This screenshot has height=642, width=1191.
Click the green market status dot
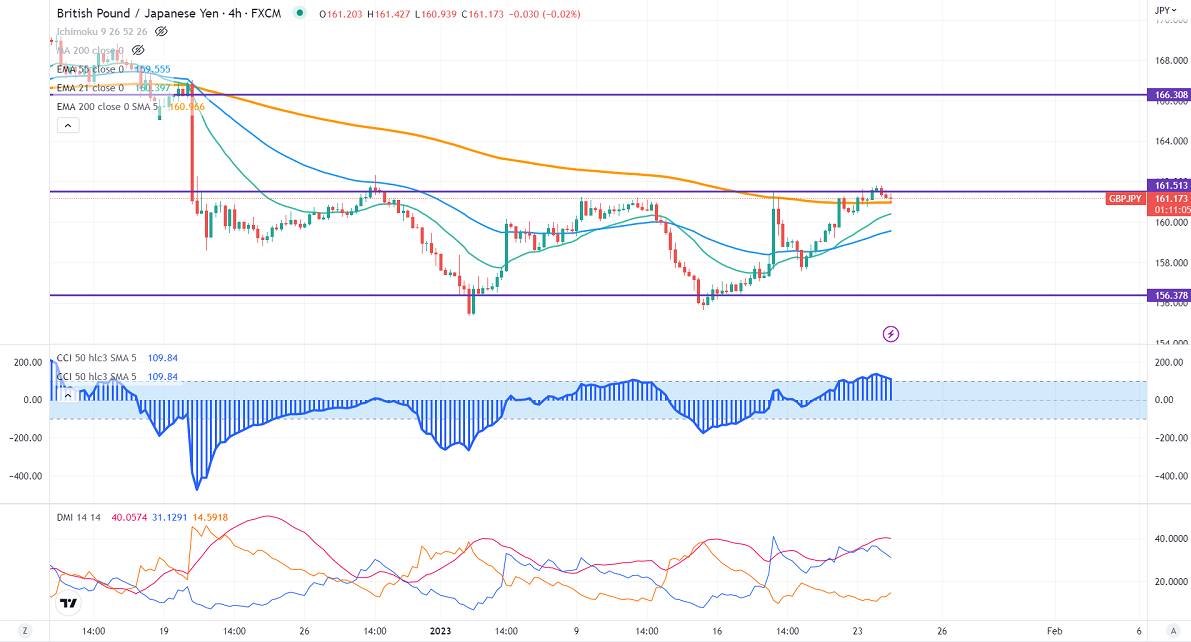point(300,14)
